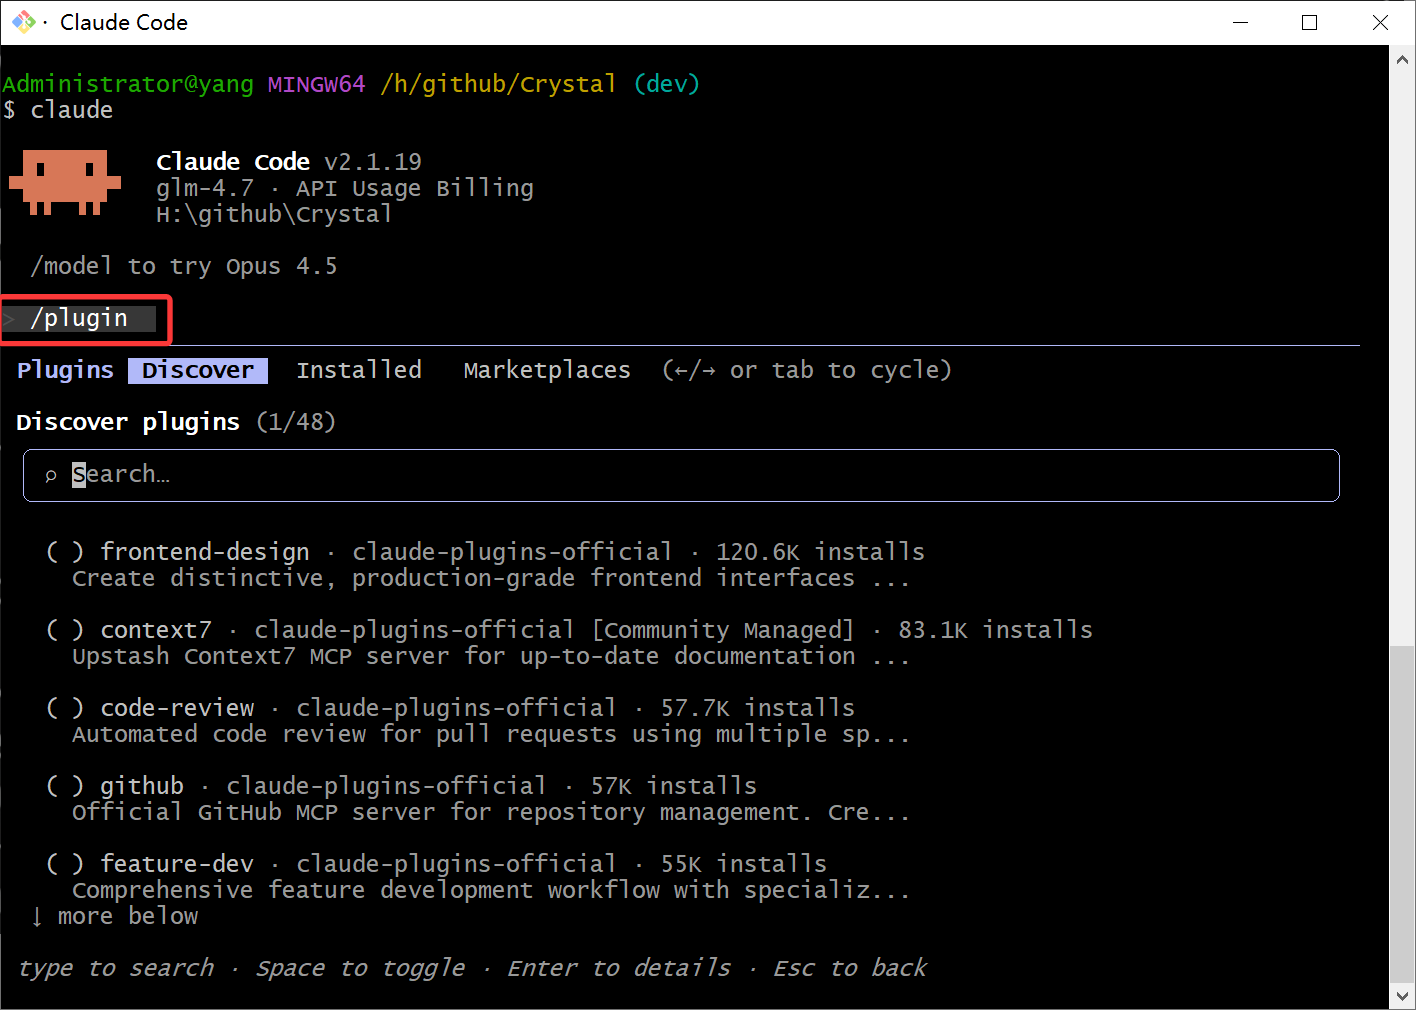1416x1010 pixels.
Task: Click the 'type to search' hint
Action: tap(116, 968)
